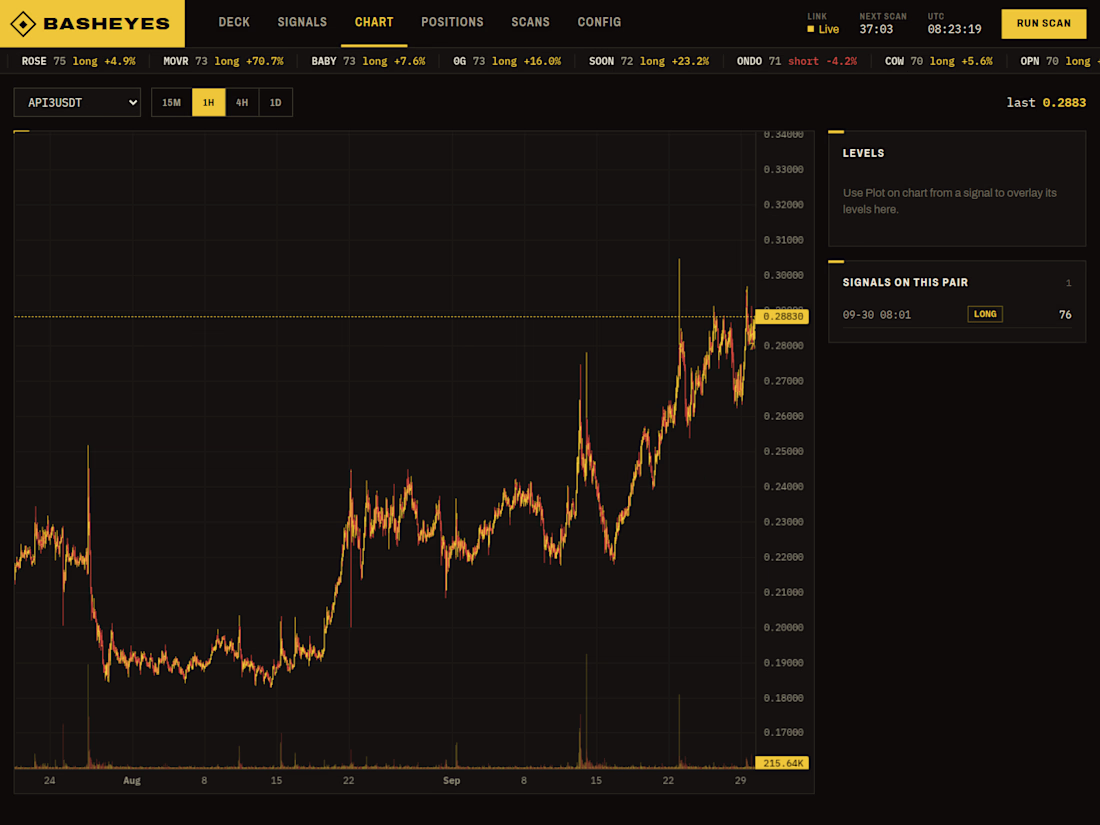
Task: Click the Live link status indicator
Action: tap(823, 29)
